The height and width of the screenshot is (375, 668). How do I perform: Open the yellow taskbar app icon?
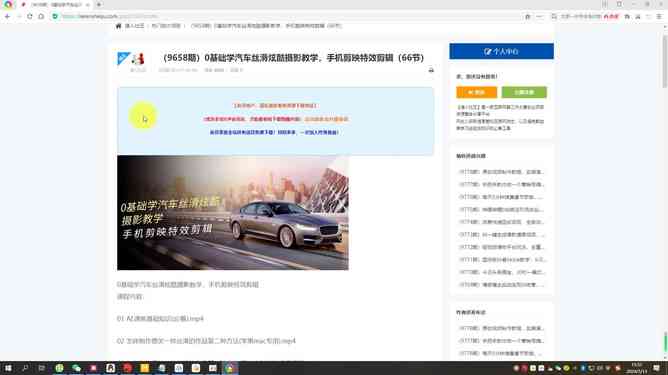pyautogui.click(x=144, y=368)
